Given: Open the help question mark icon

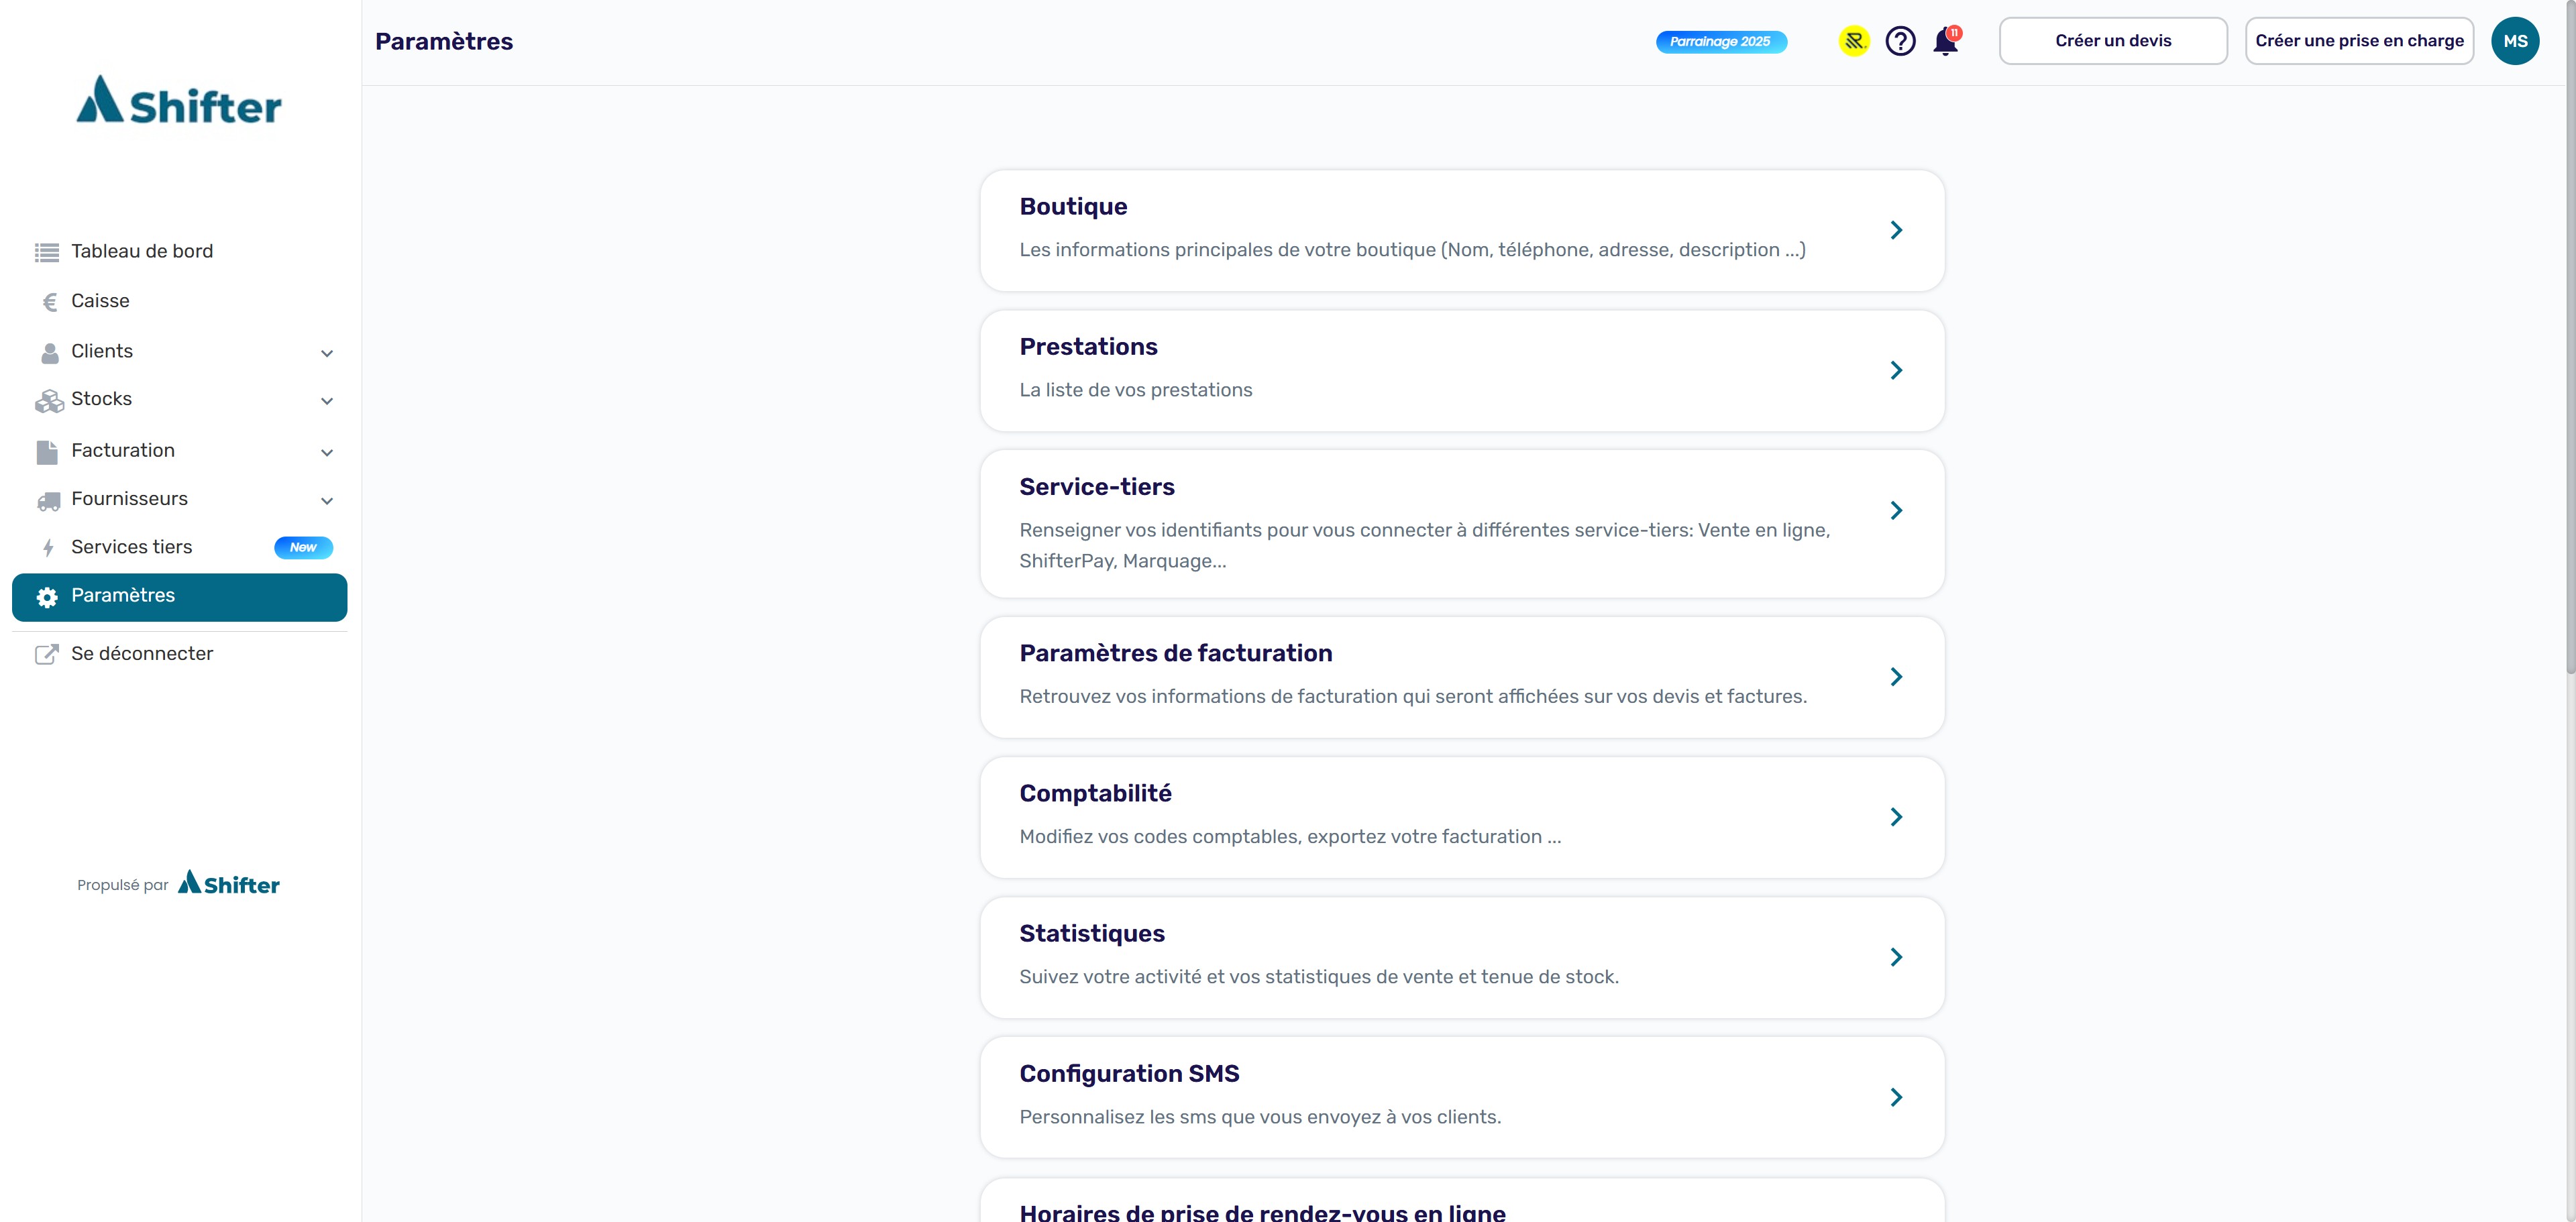Looking at the screenshot, I should tap(1900, 41).
